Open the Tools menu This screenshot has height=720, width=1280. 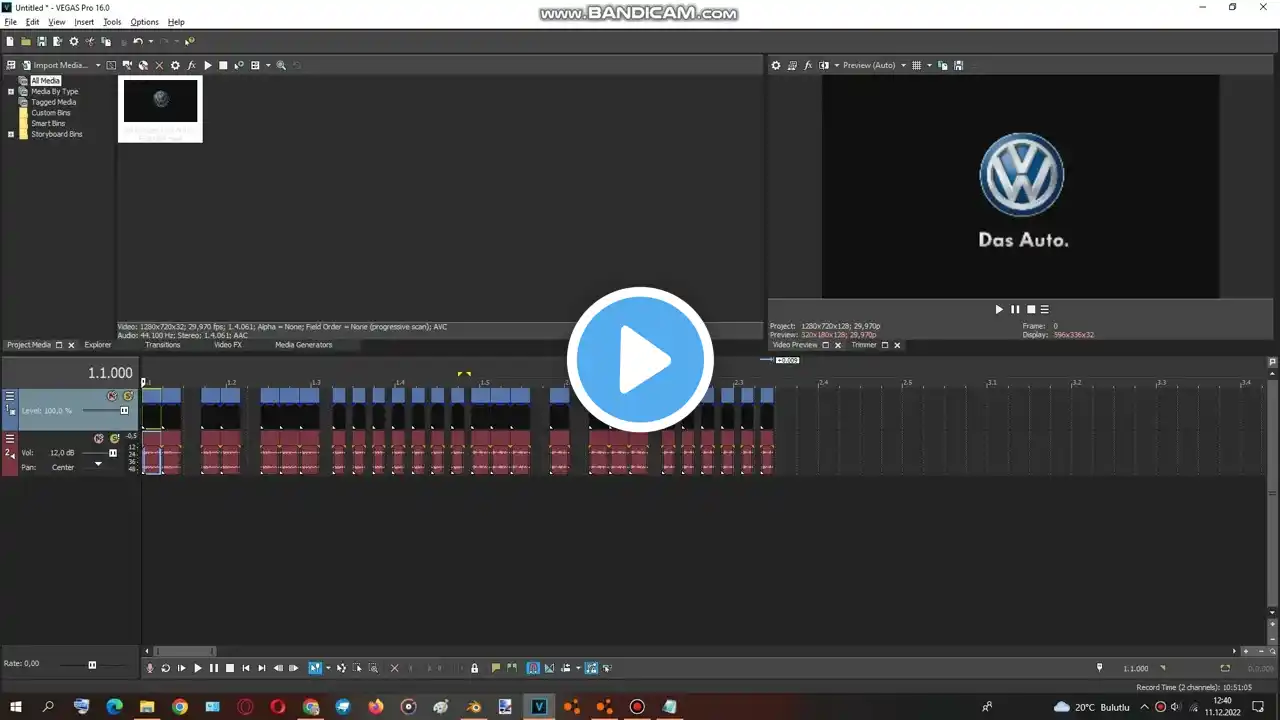tap(112, 22)
